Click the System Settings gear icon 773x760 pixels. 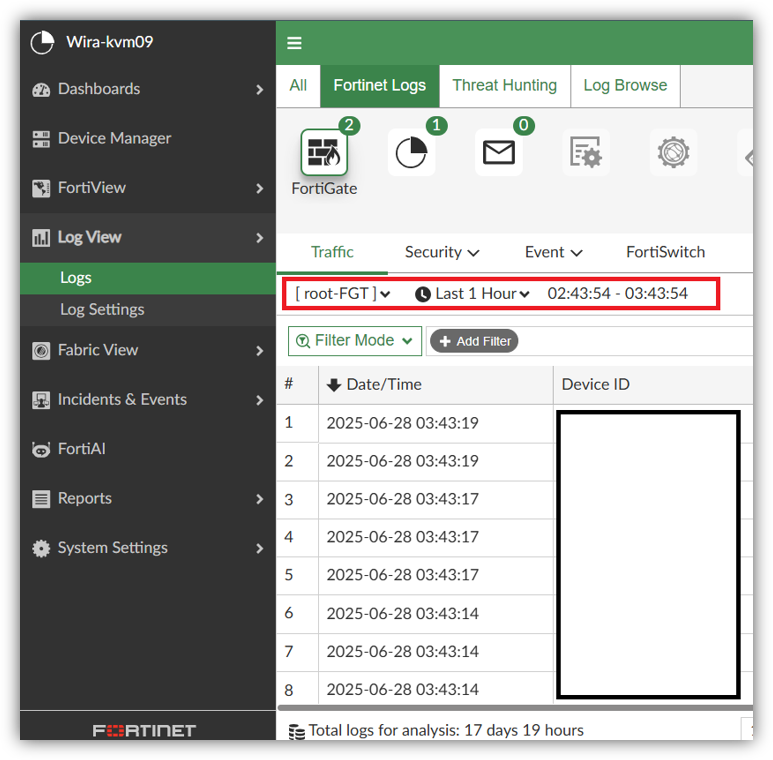coord(41,548)
